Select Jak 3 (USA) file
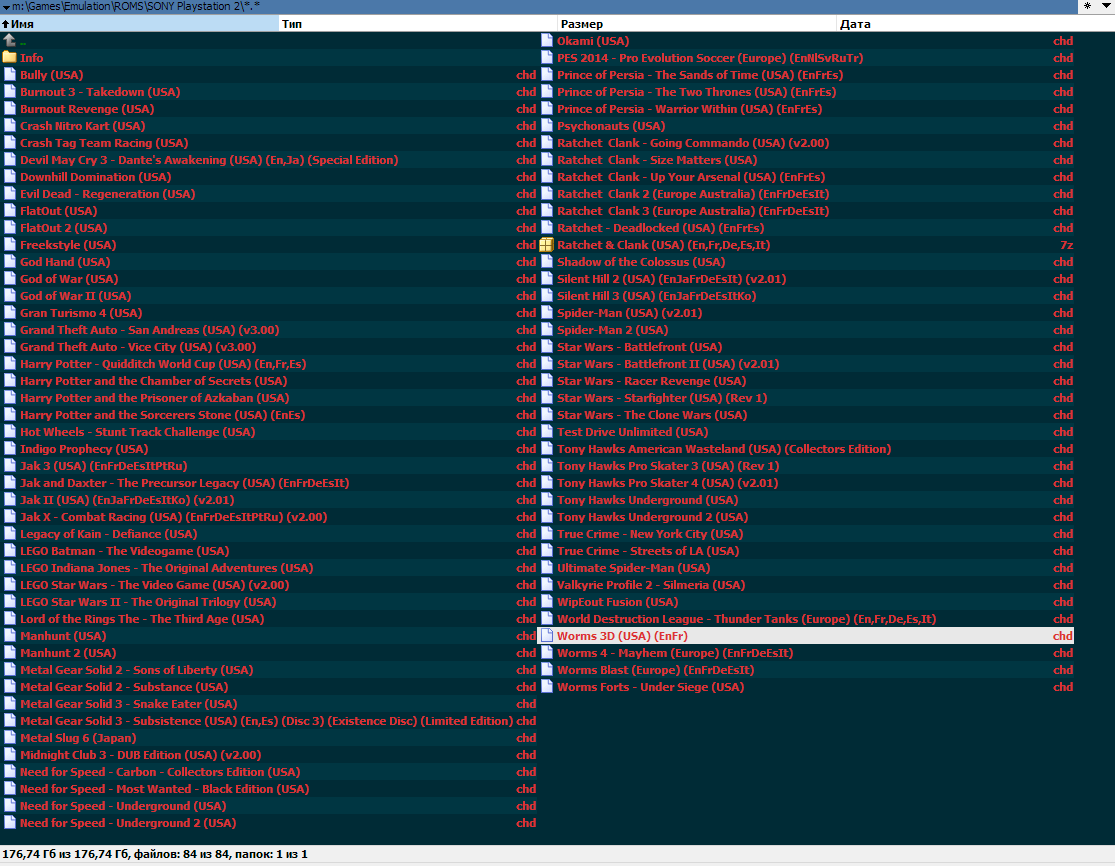Image resolution: width=1115 pixels, height=866 pixels. pos(104,466)
